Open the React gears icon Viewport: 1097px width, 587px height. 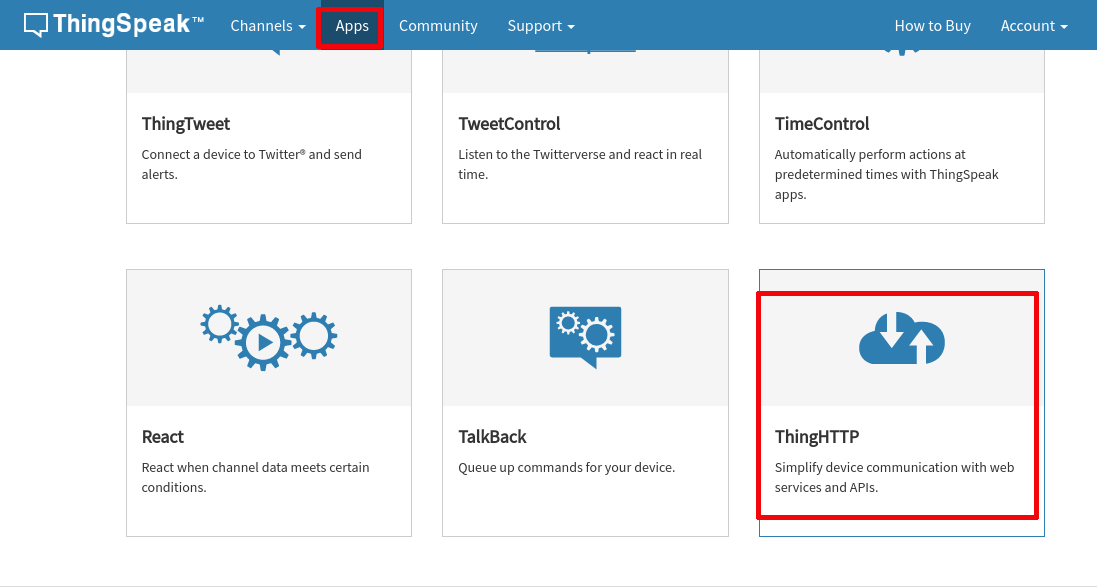(x=269, y=337)
